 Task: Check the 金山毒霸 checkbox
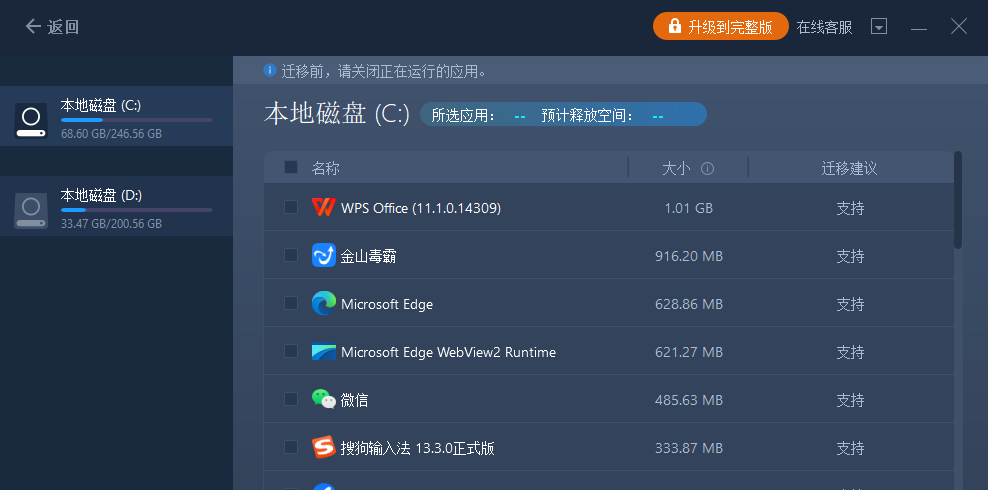pyautogui.click(x=290, y=255)
